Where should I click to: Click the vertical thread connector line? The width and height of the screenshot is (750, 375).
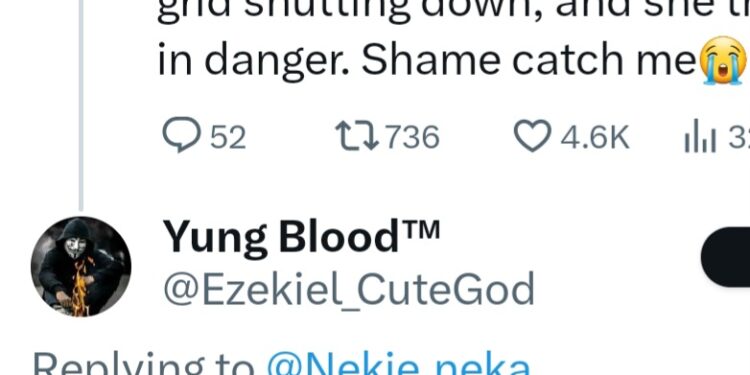(81, 105)
